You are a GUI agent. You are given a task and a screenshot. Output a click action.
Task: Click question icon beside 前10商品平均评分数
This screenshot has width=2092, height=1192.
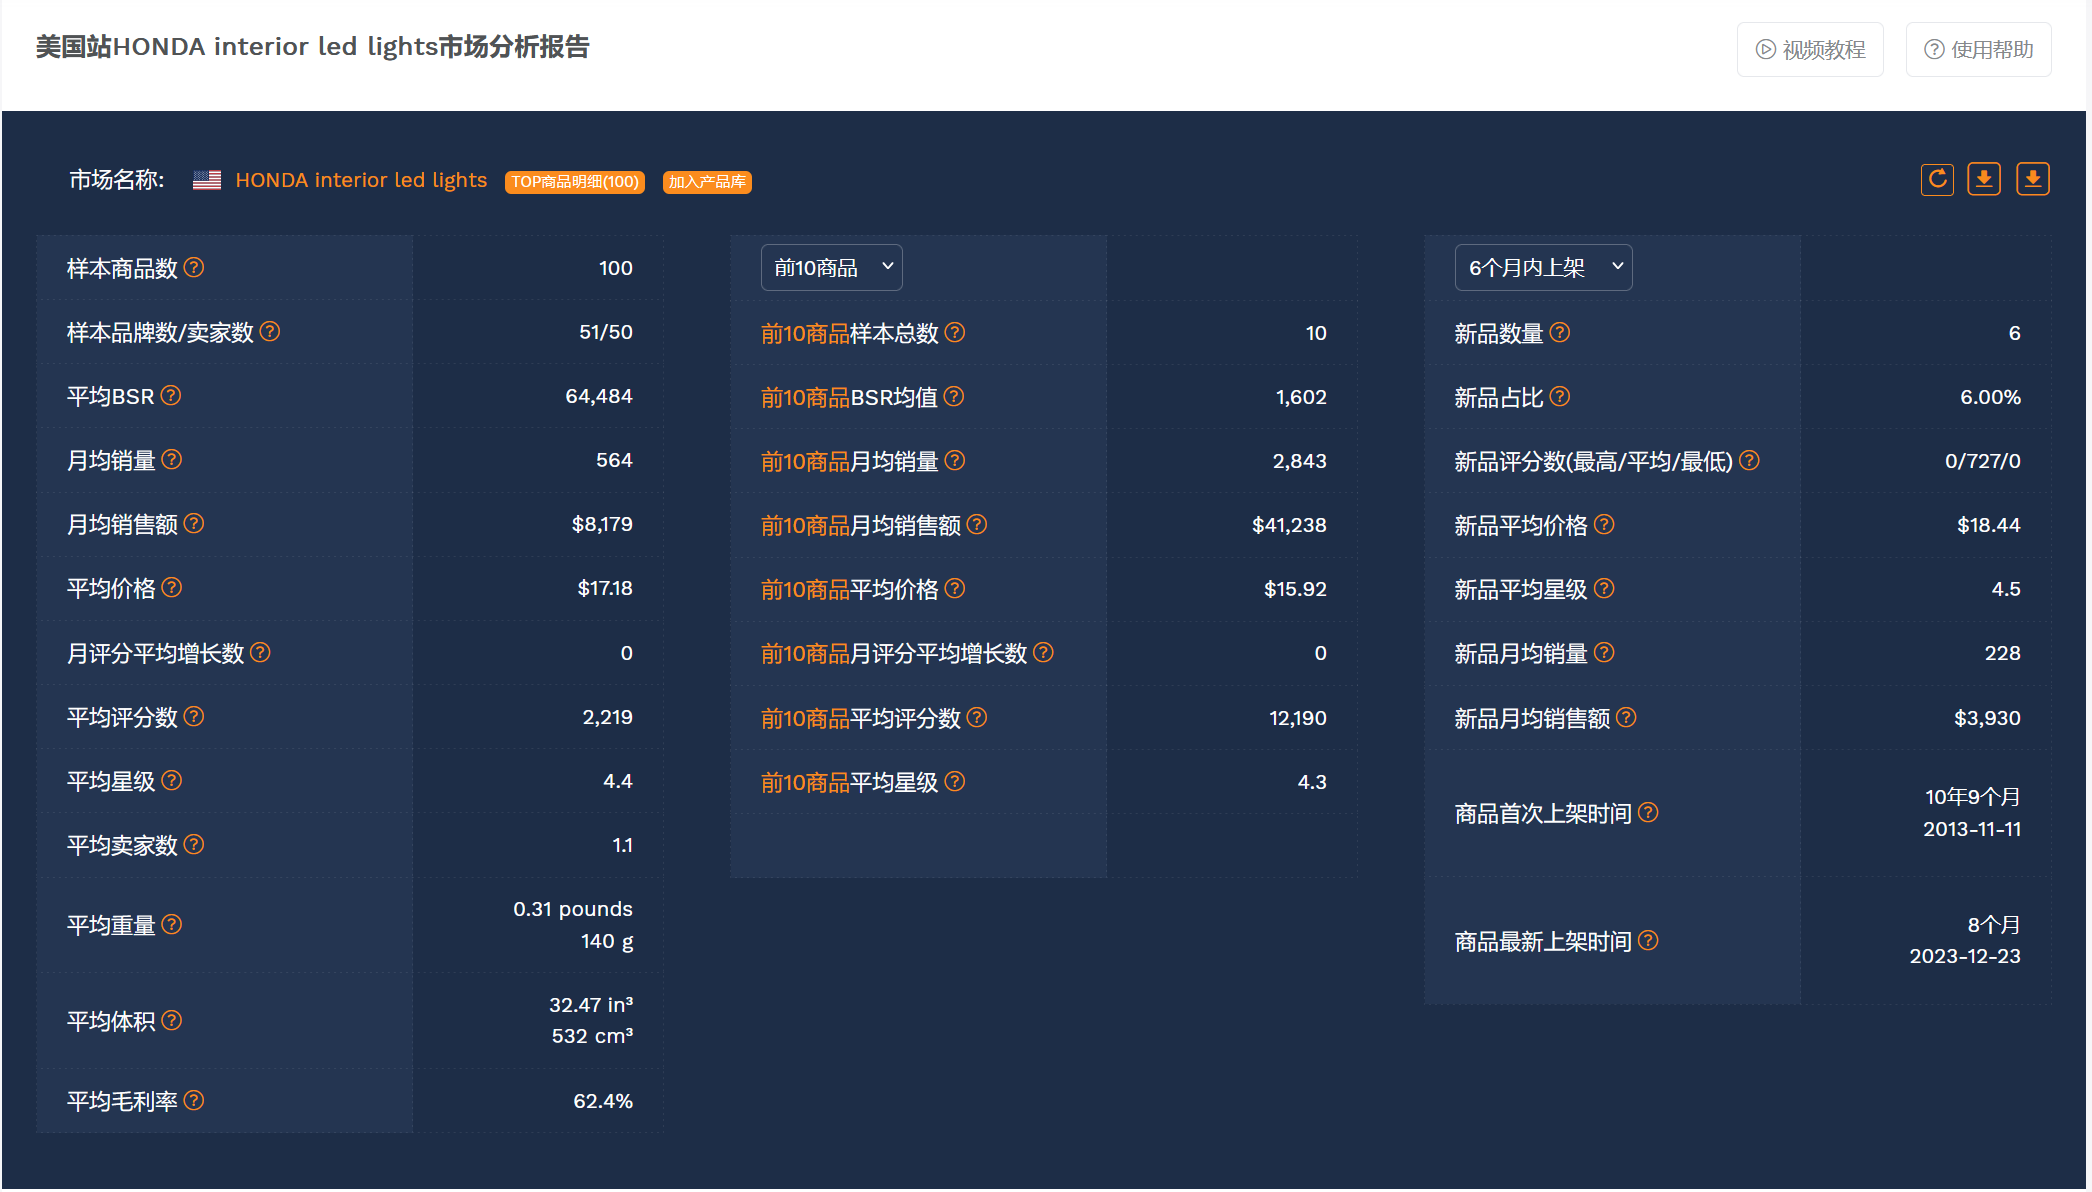pyautogui.click(x=977, y=718)
